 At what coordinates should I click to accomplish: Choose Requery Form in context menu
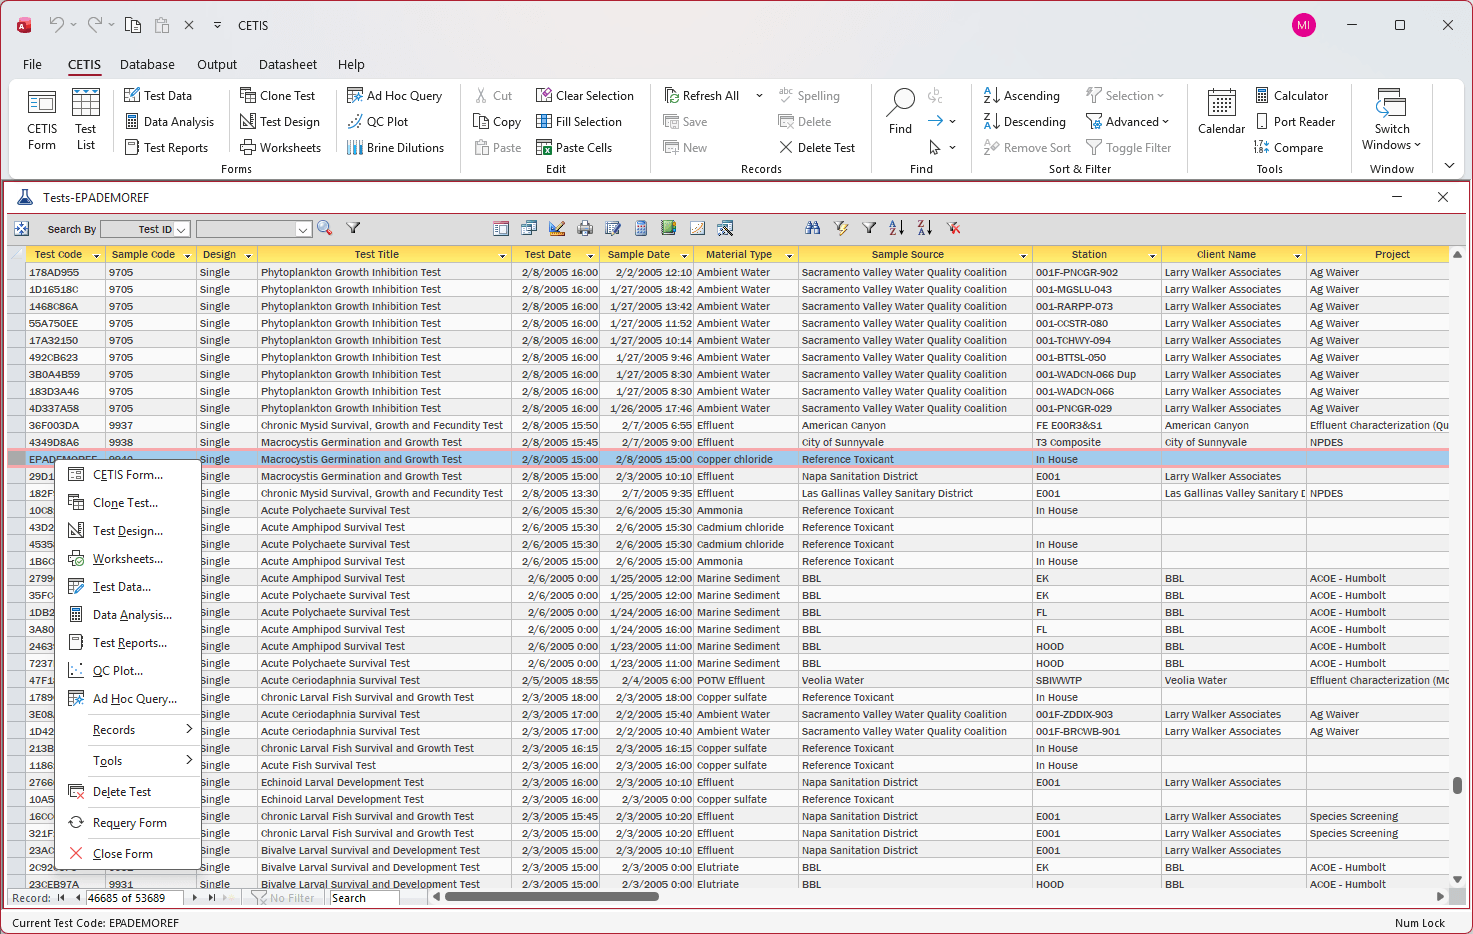pos(128,823)
